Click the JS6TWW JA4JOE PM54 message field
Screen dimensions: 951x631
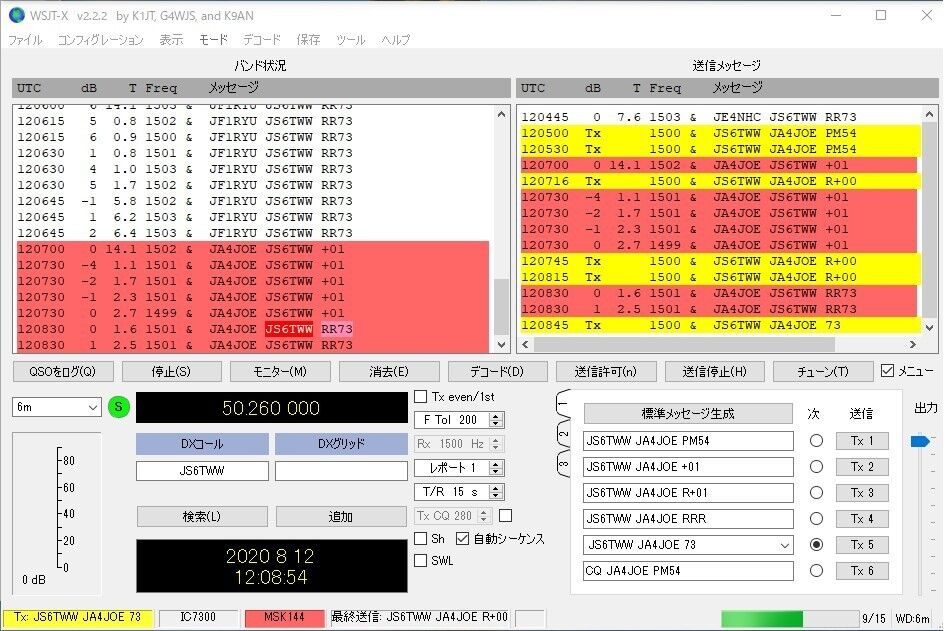pos(688,441)
